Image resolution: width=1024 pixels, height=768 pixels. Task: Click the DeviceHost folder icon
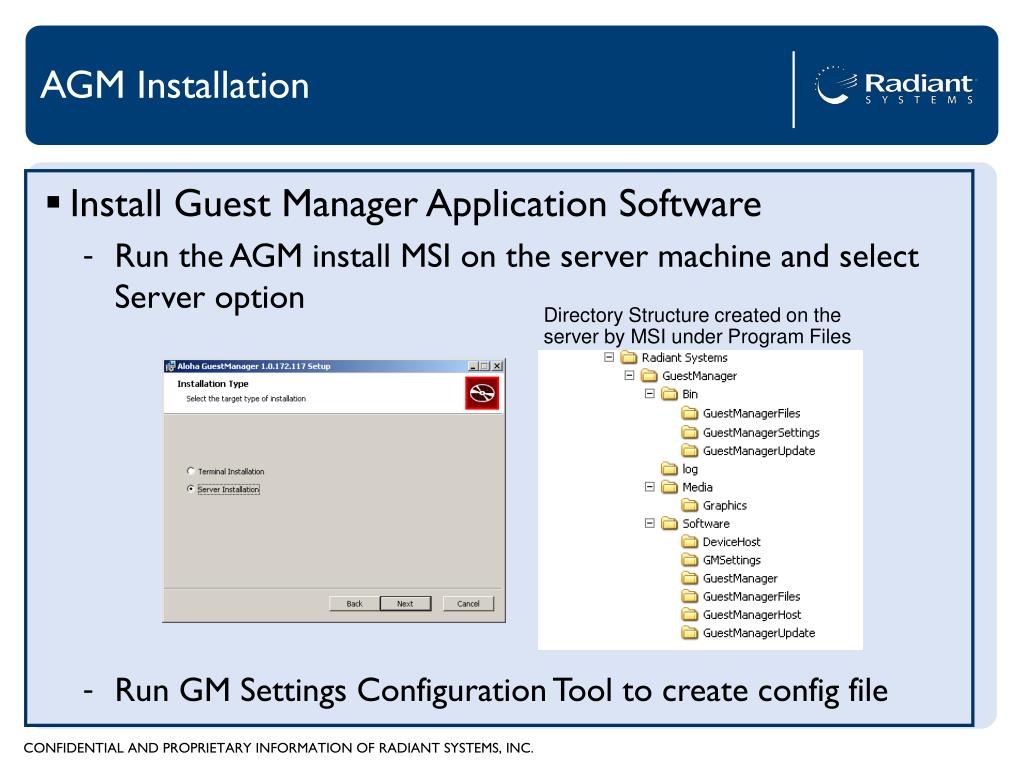(x=690, y=542)
